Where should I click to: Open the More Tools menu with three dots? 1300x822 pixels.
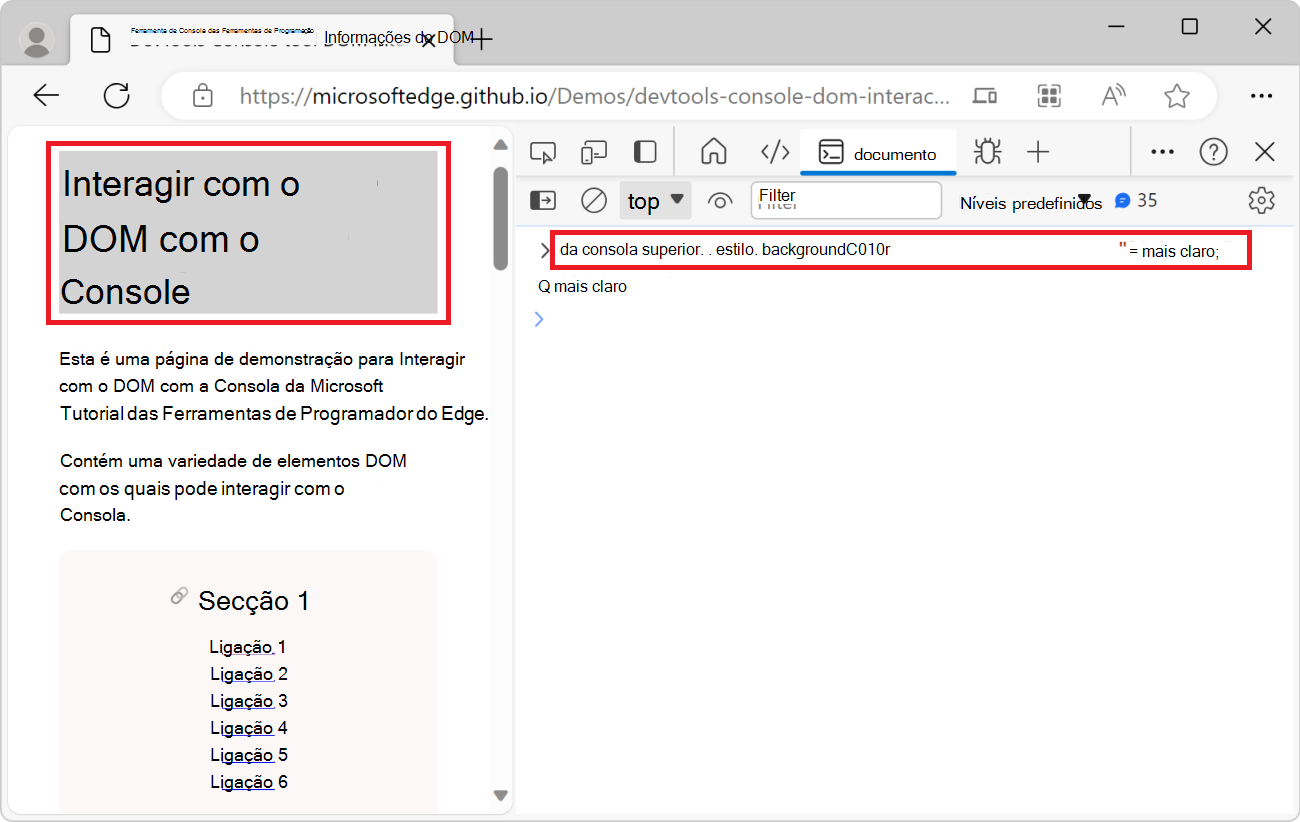tap(1162, 151)
